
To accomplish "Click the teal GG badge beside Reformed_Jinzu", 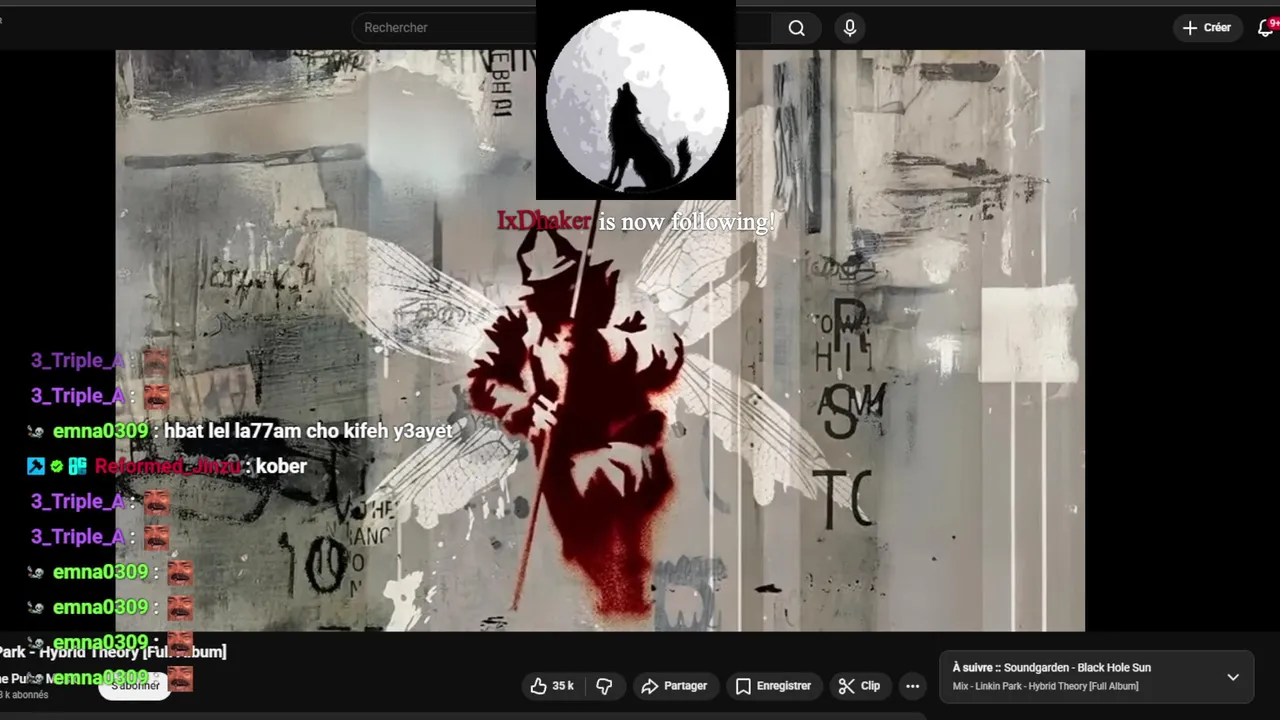I will pyautogui.click(x=78, y=466).
